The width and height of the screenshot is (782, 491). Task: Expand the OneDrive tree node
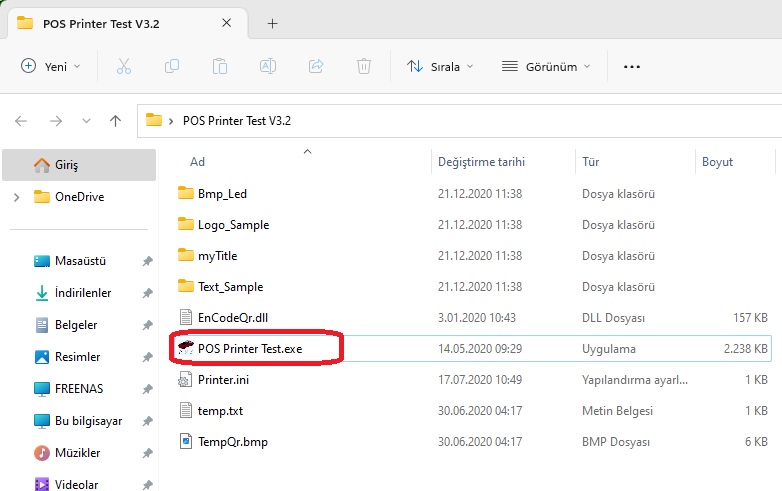point(16,197)
